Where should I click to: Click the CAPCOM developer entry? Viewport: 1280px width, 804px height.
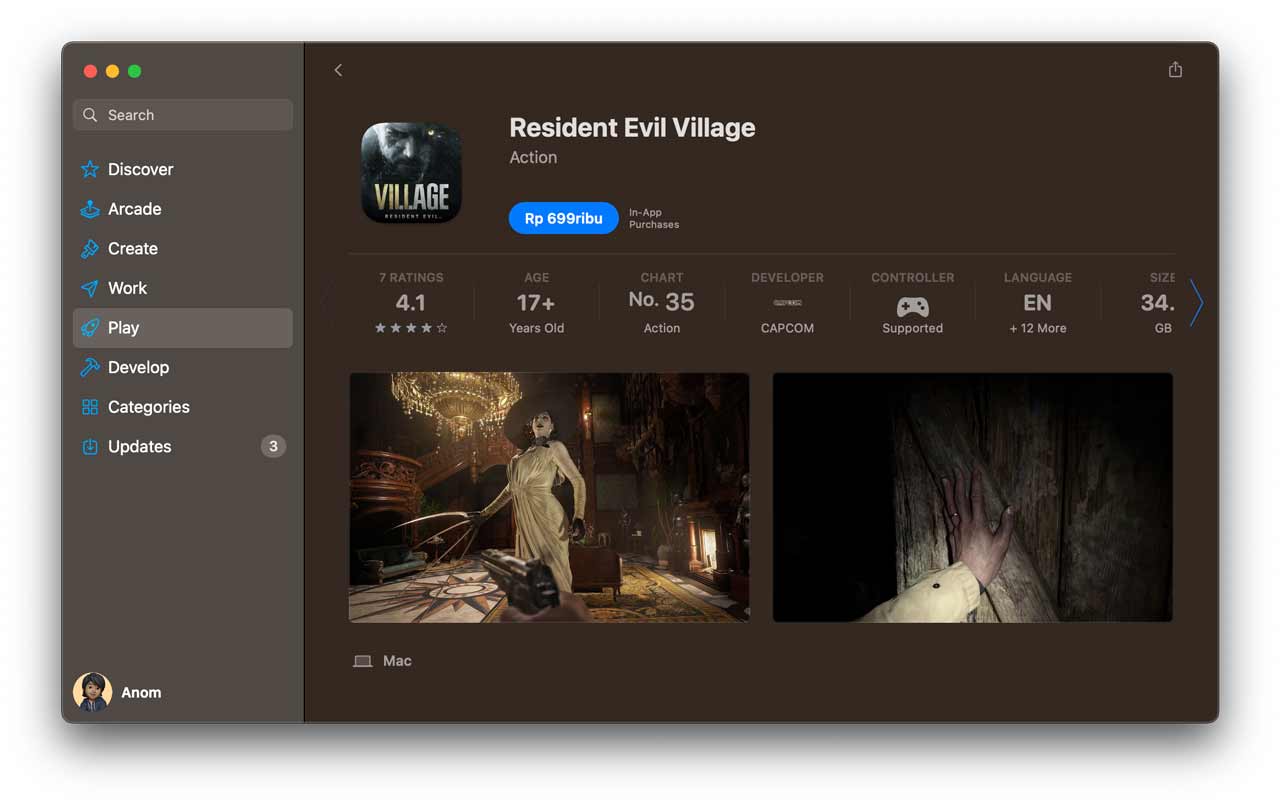[x=787, y=303]
